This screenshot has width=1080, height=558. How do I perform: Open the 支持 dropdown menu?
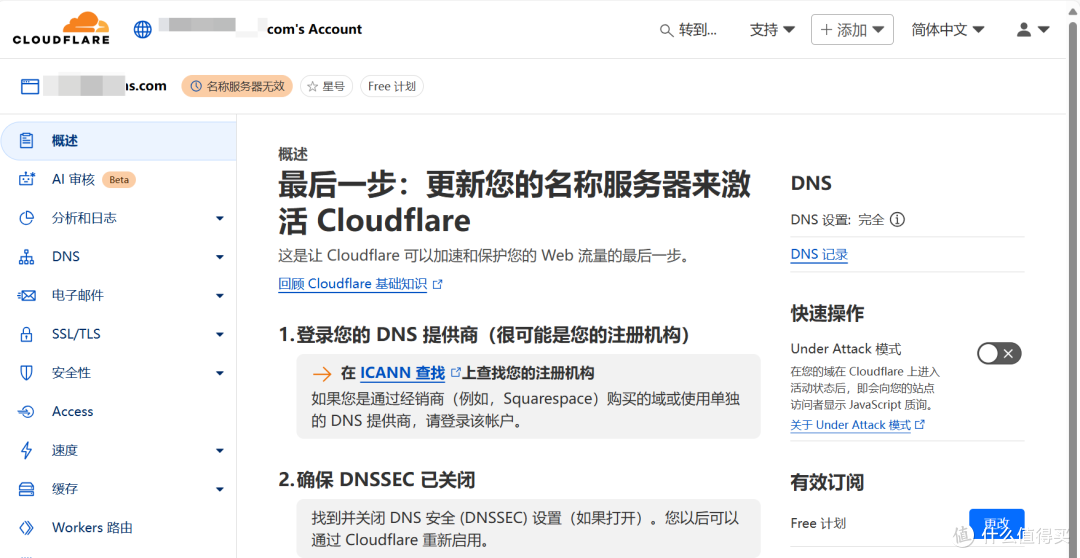772,30
